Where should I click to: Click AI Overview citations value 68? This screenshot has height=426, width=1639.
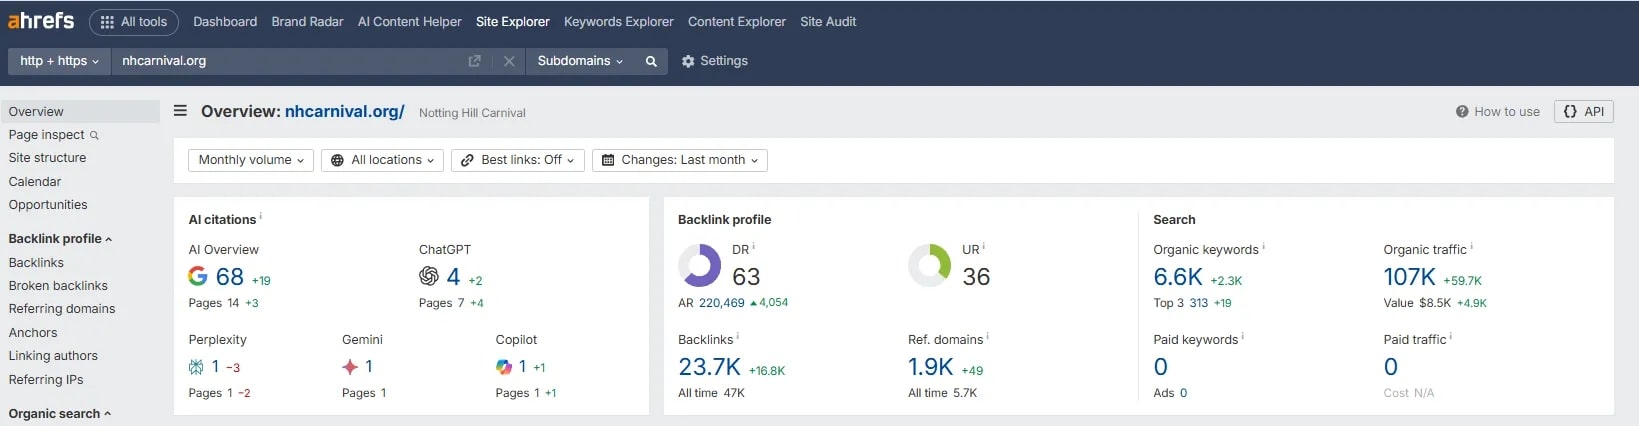[x=230, y=277]
